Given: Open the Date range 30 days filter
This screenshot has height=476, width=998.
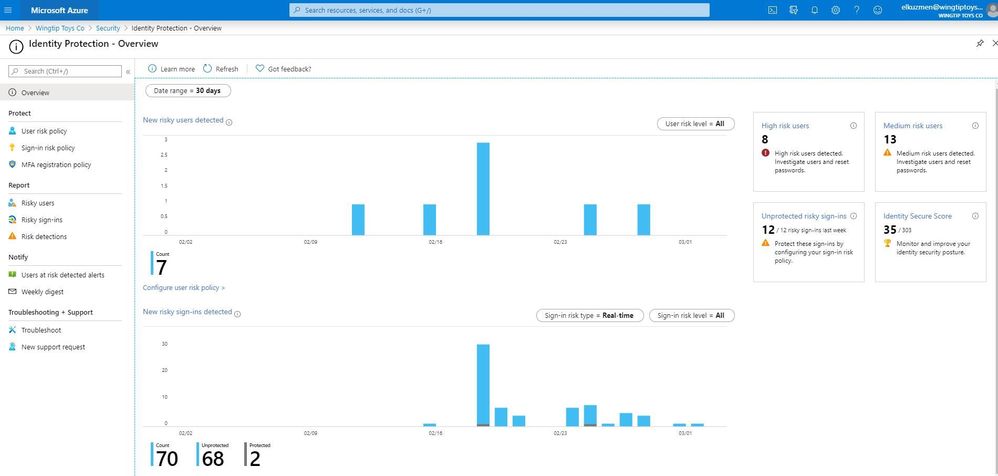Looking at the screenshot, I should coord(188,91).
